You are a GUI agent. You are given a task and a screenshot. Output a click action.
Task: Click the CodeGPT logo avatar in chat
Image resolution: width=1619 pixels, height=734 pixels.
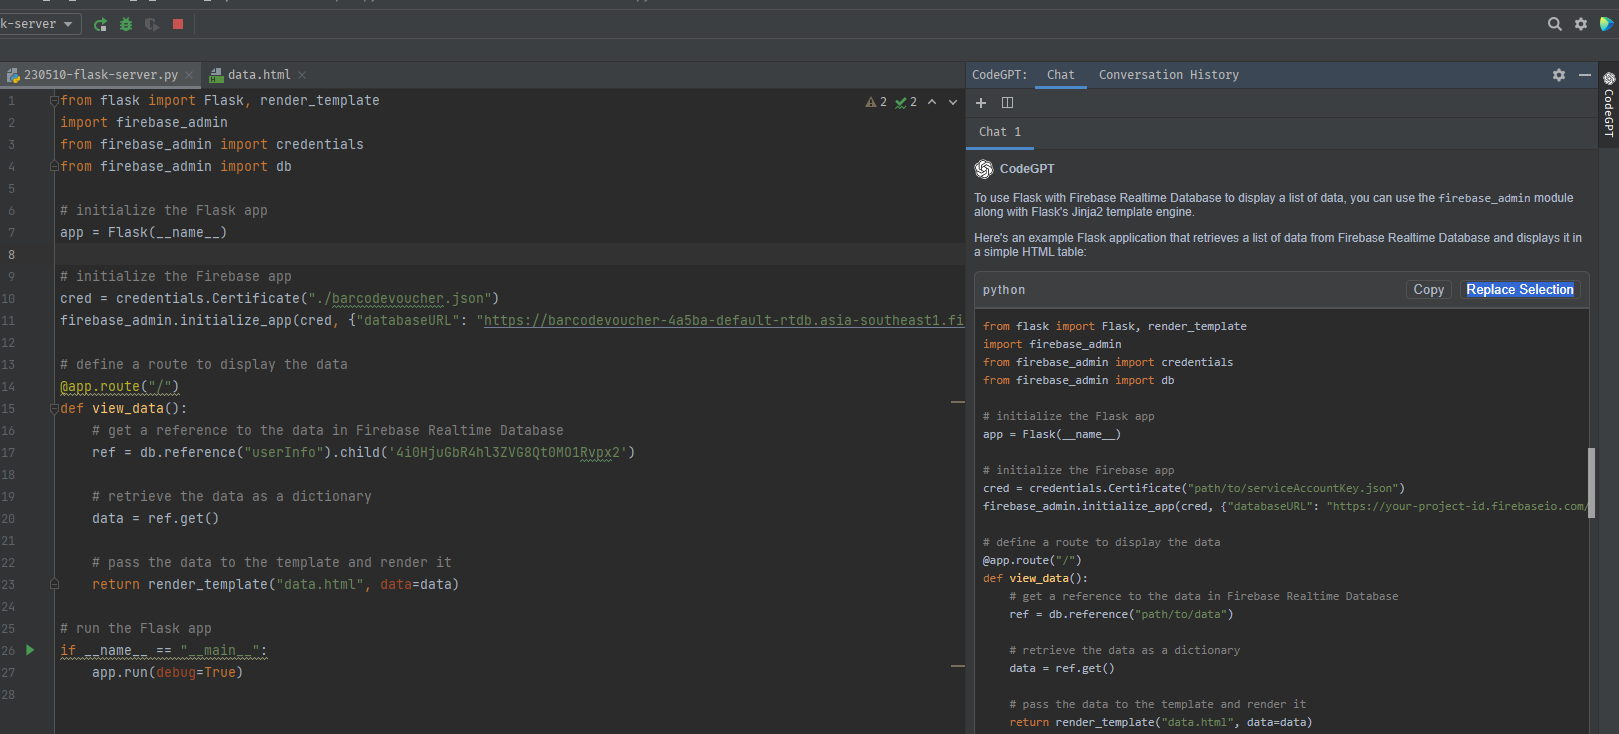984,169
